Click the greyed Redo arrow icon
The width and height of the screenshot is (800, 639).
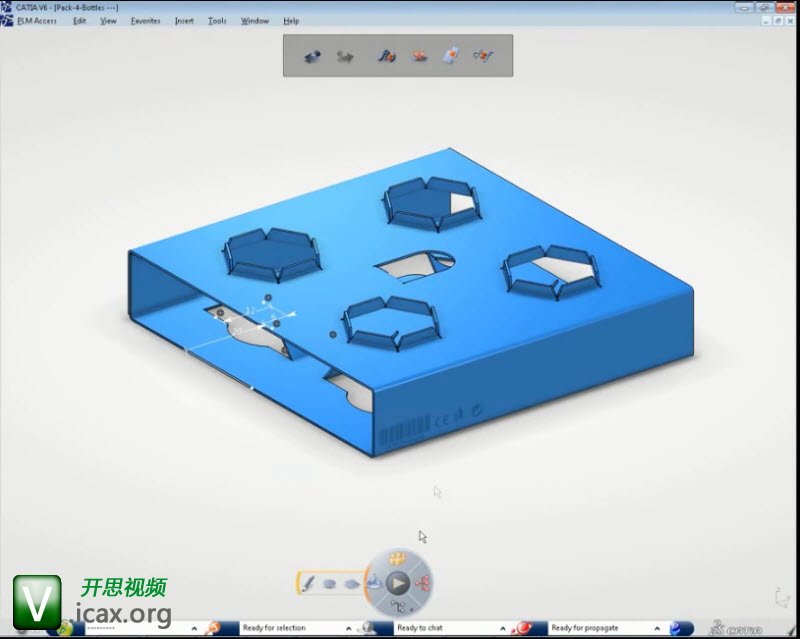346,56
